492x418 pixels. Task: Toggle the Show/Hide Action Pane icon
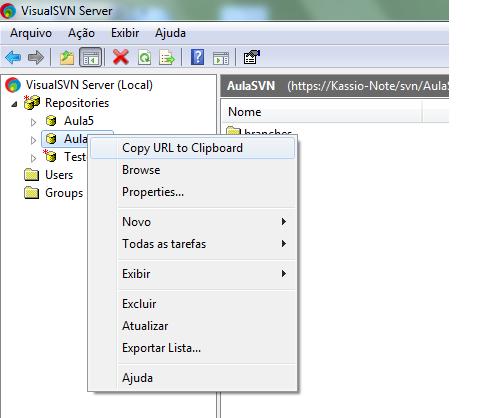pos(221,58)
